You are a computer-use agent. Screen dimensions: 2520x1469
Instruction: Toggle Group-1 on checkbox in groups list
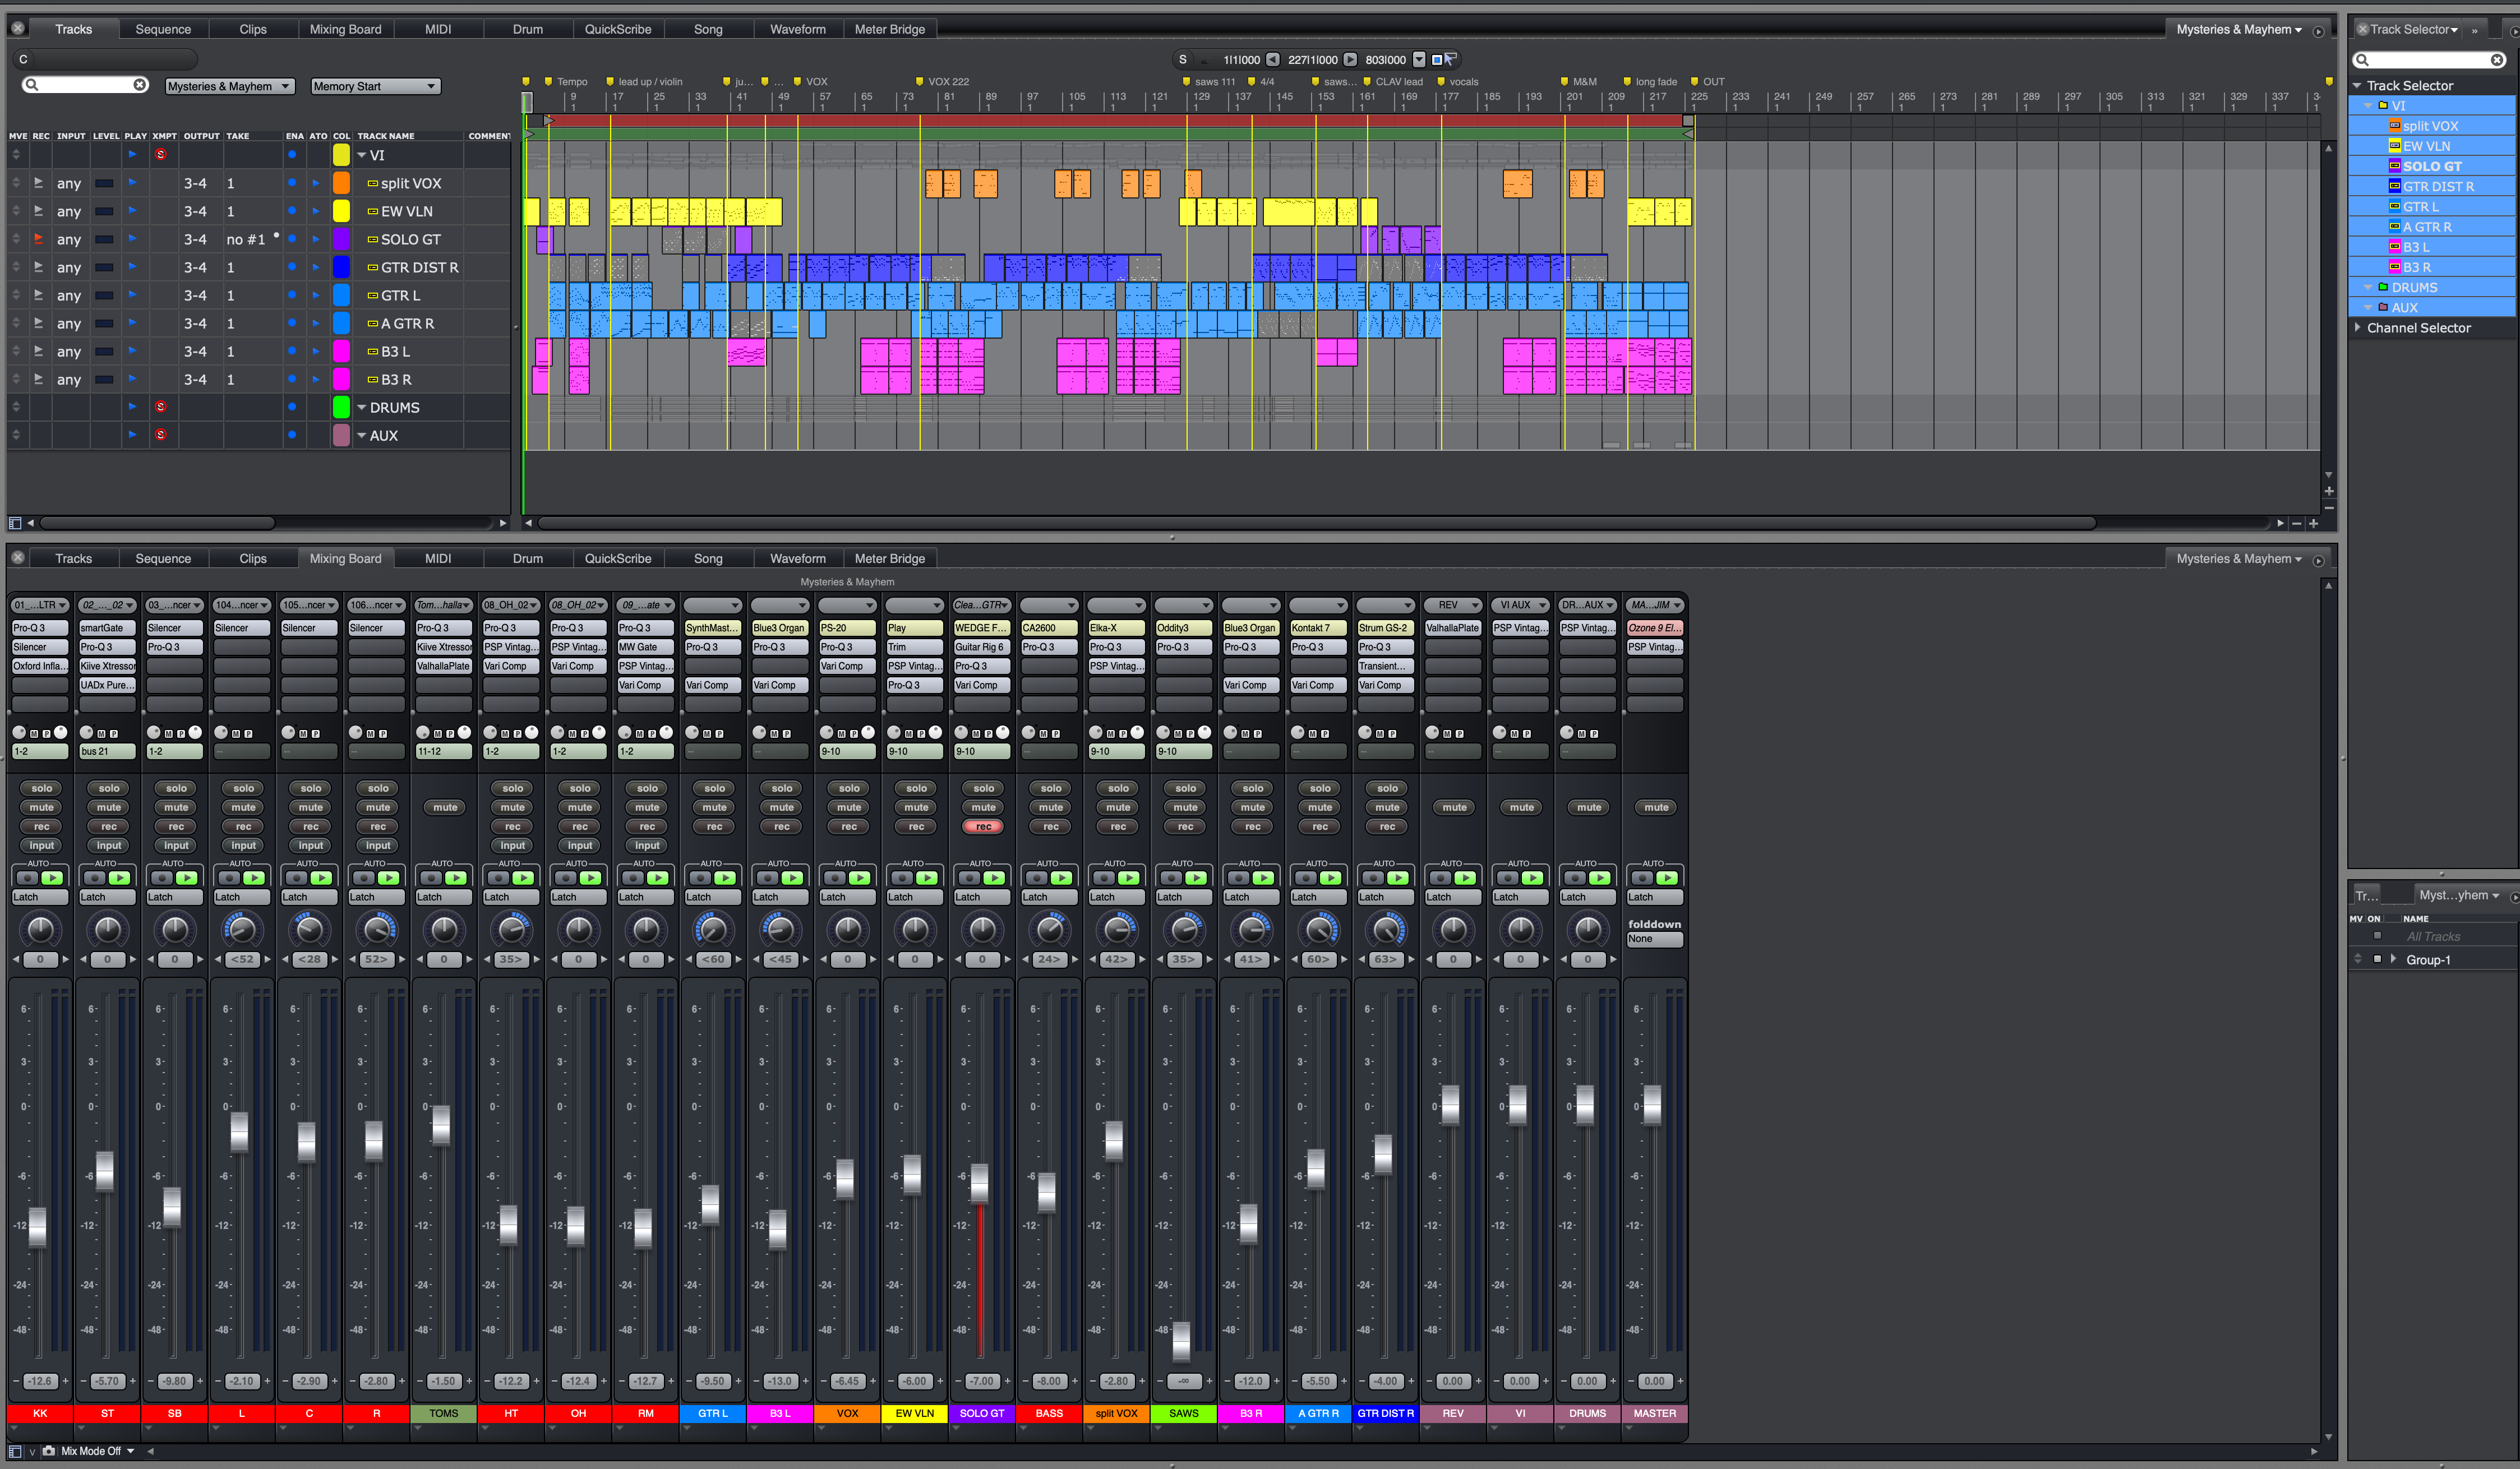(x=2377, y=959)
